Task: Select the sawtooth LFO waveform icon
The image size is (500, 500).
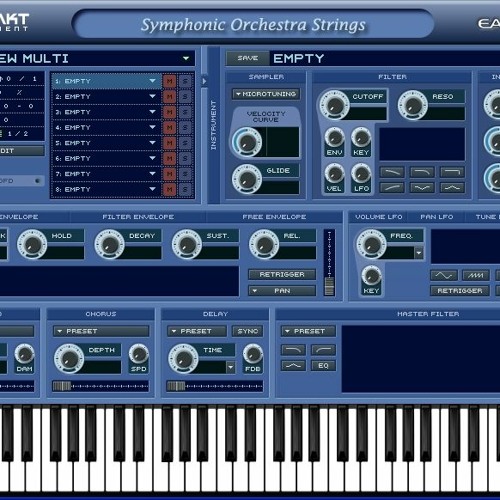Action: (x=476, y=275)
